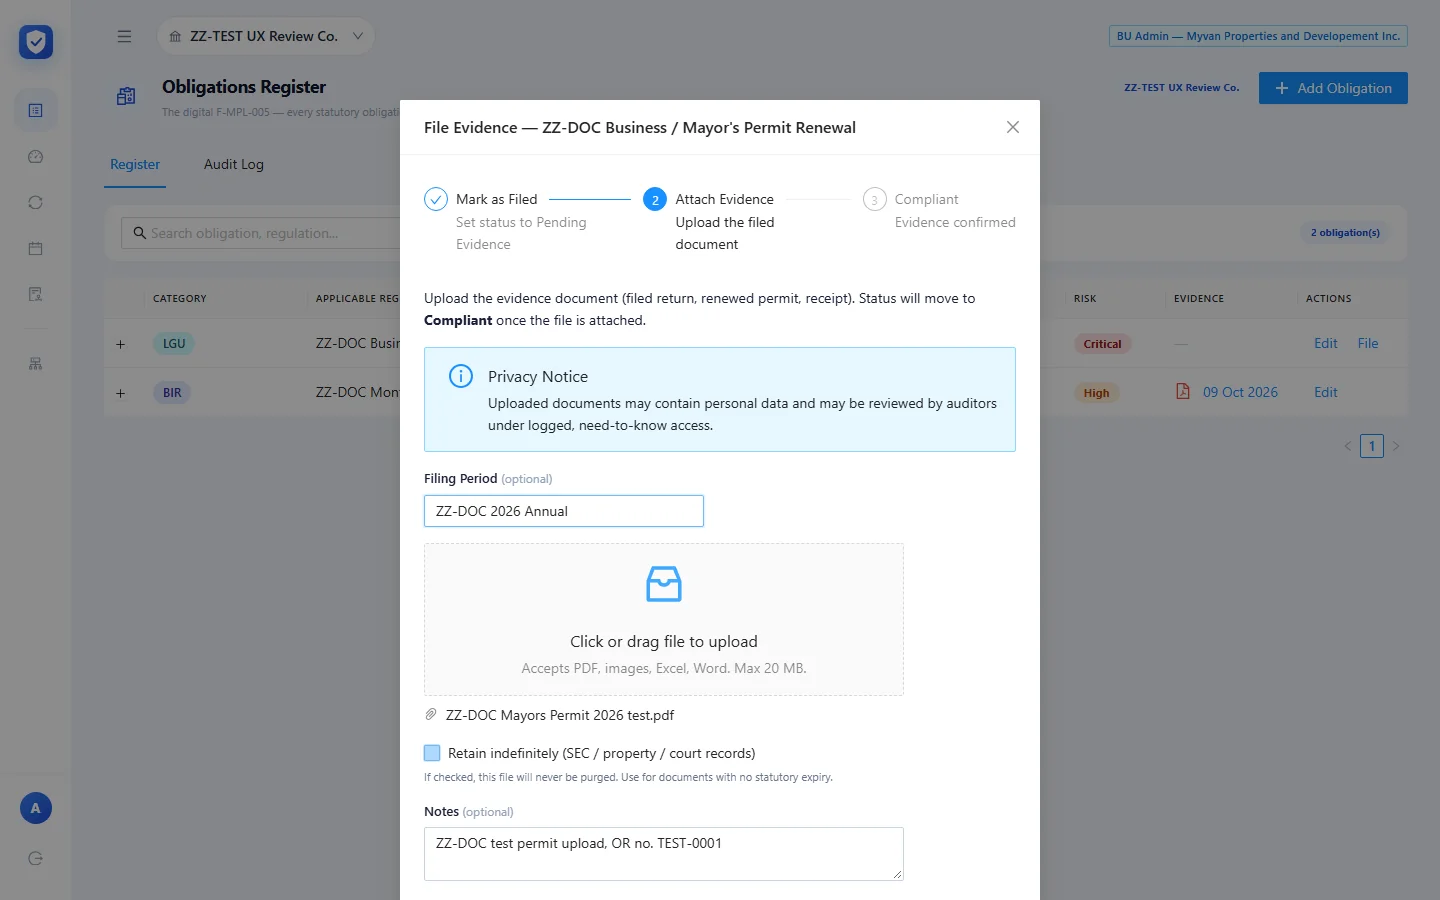Toggle the hamburger menu icon
This screenshot has width=1440, height=900.
(x=124, y=36)
